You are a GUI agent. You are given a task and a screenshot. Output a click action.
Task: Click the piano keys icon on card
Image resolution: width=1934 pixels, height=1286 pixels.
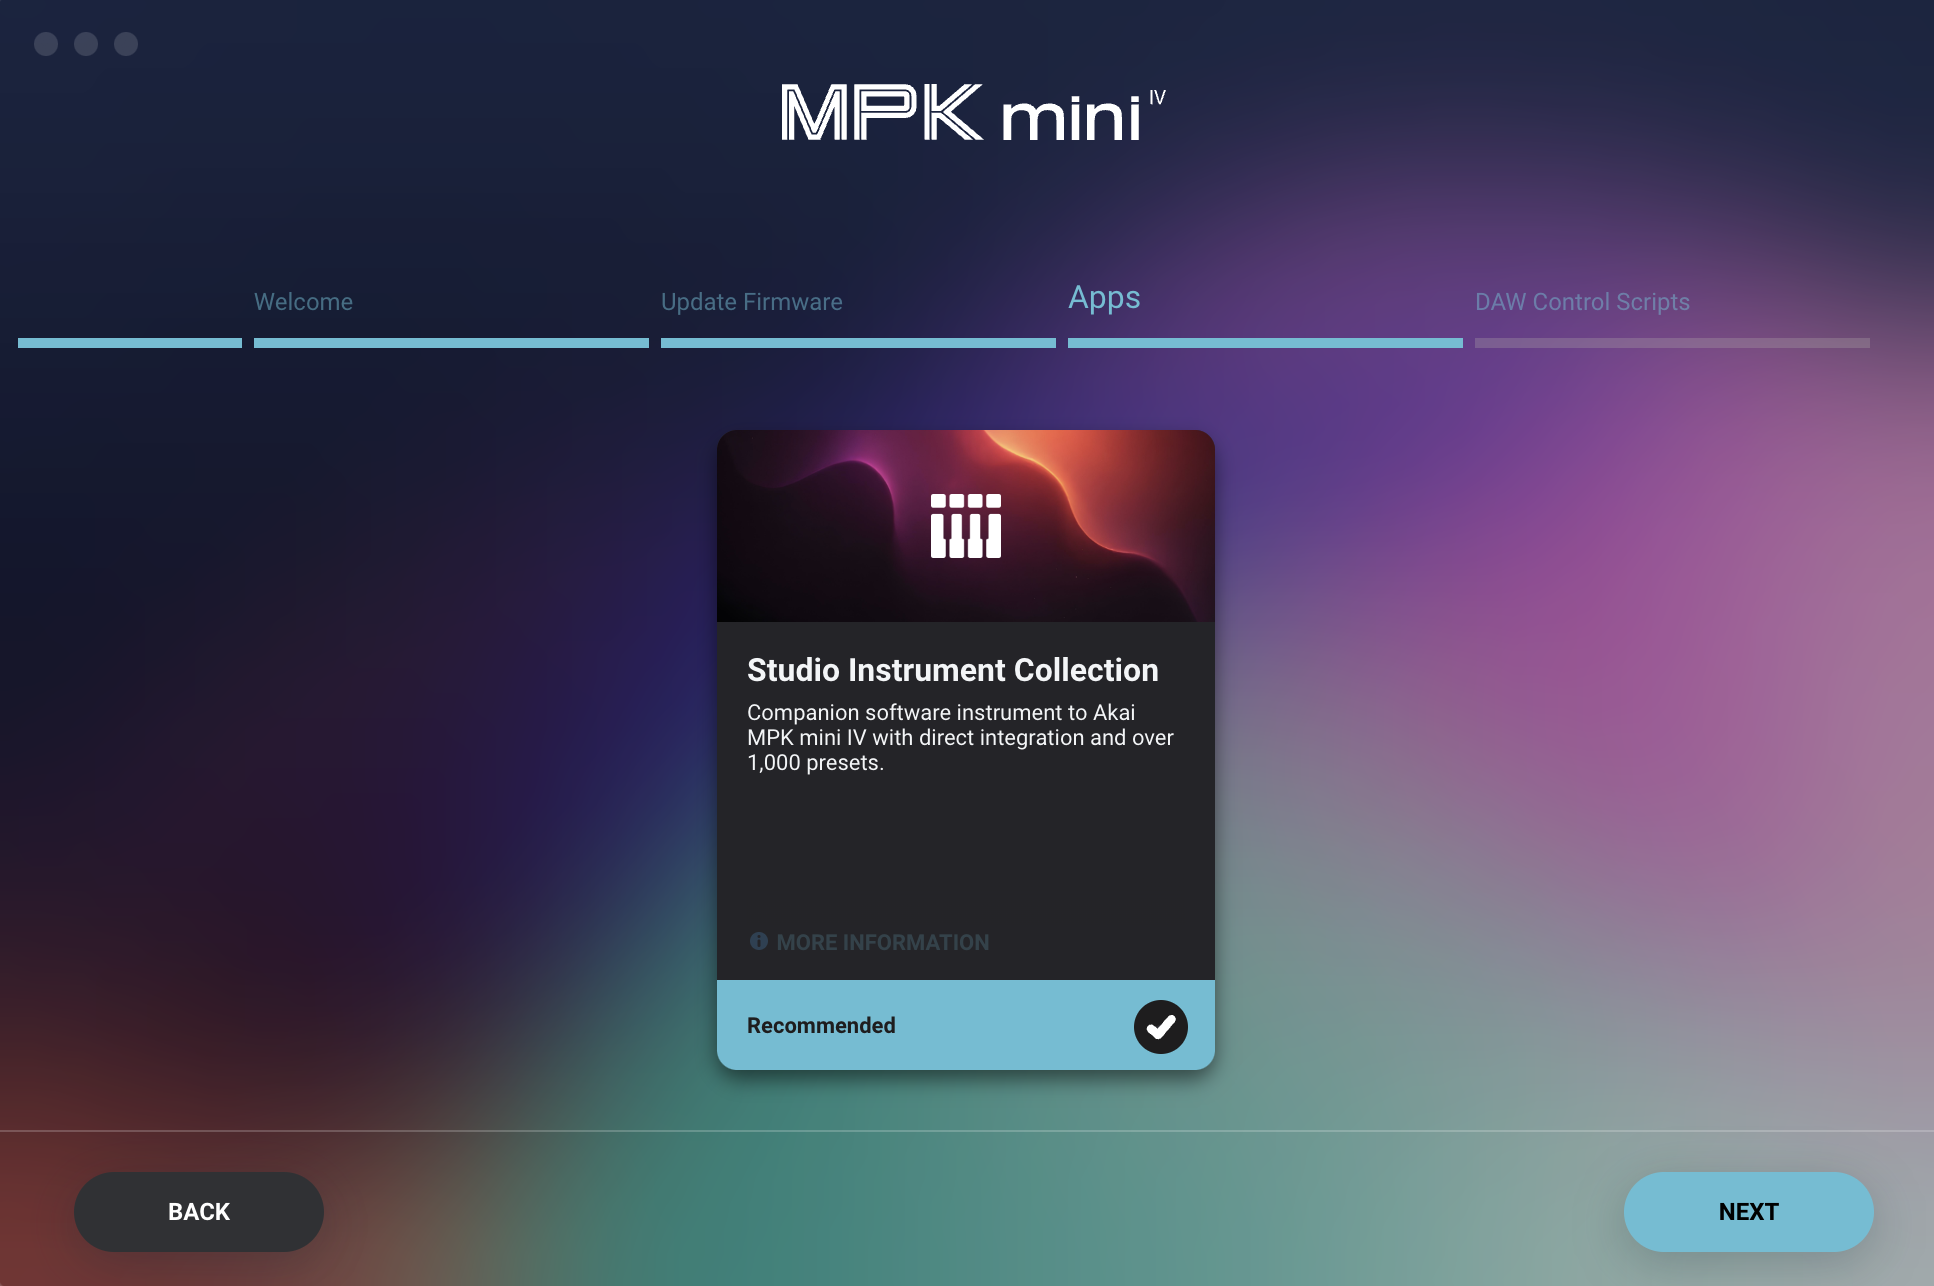click(x=965, y=526)
